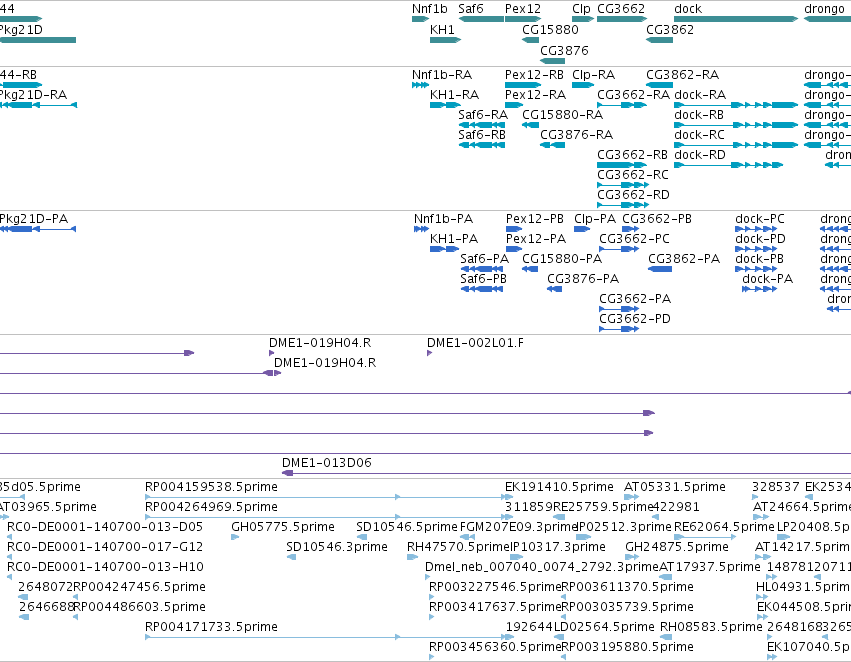Click the Saf6 gene glyph

(x=481, y=19)
